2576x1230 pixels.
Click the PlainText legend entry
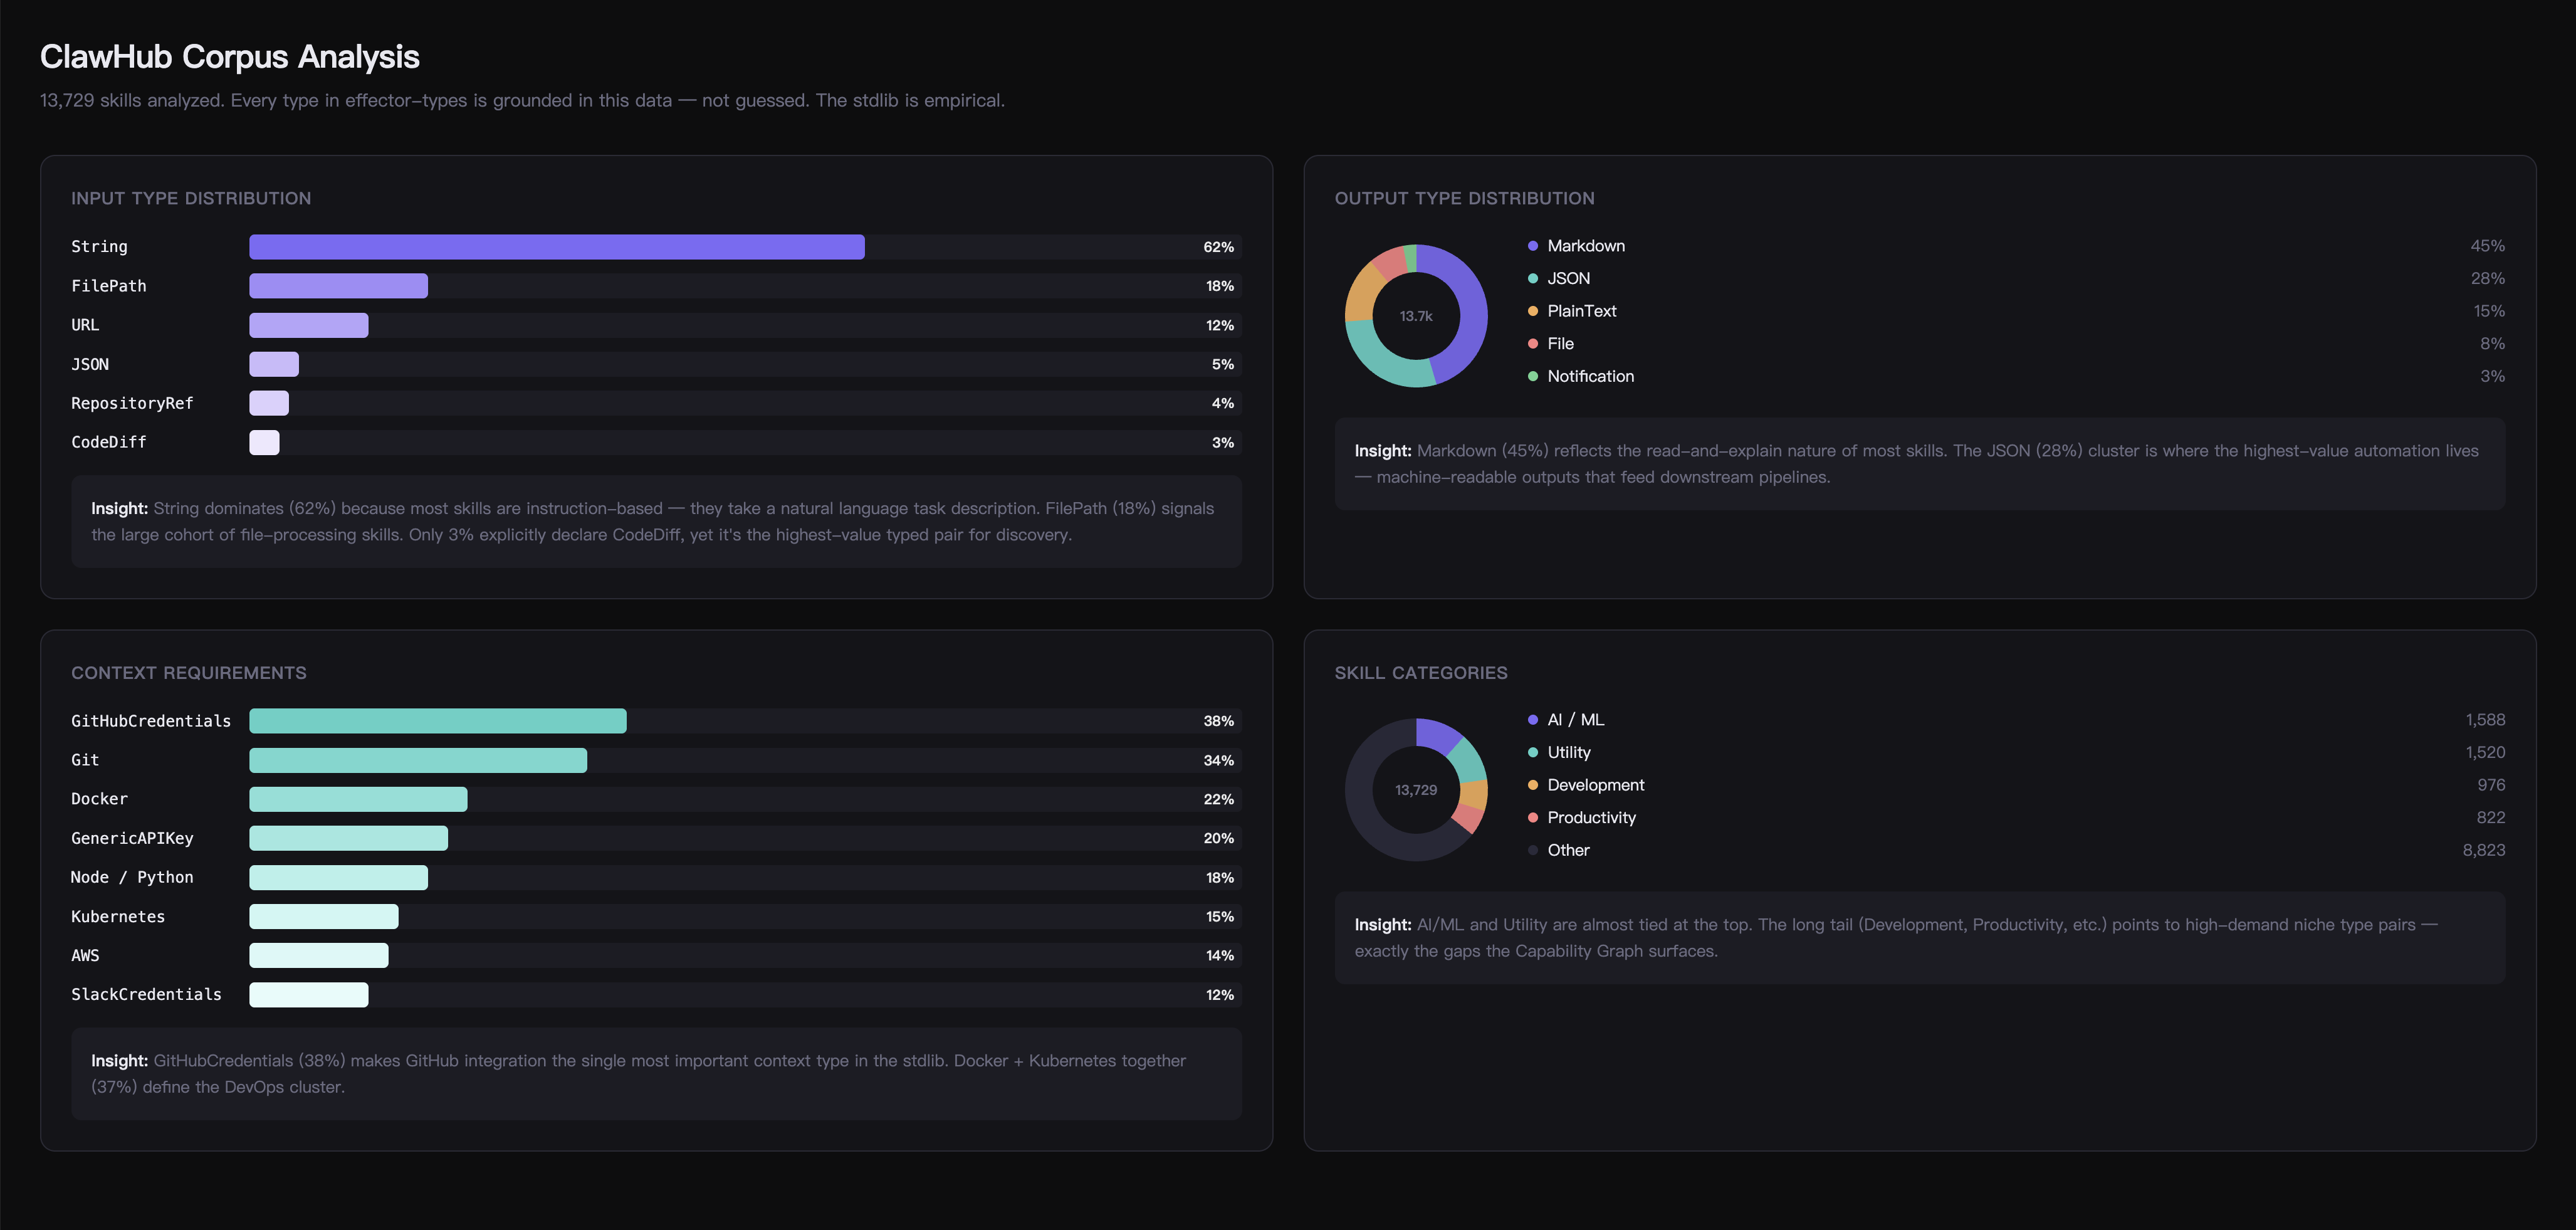click(x=1581, y=311)
